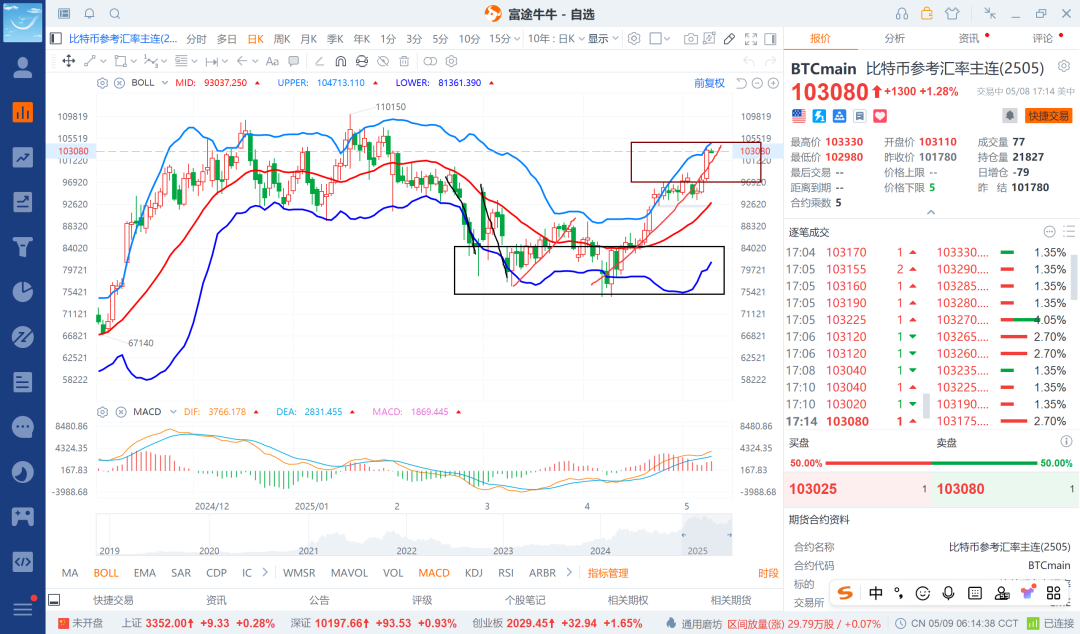Open the chat bubble sidebar icon
Image resolution: width=1080 pixels, height=634 pixels.
[23, 427]
